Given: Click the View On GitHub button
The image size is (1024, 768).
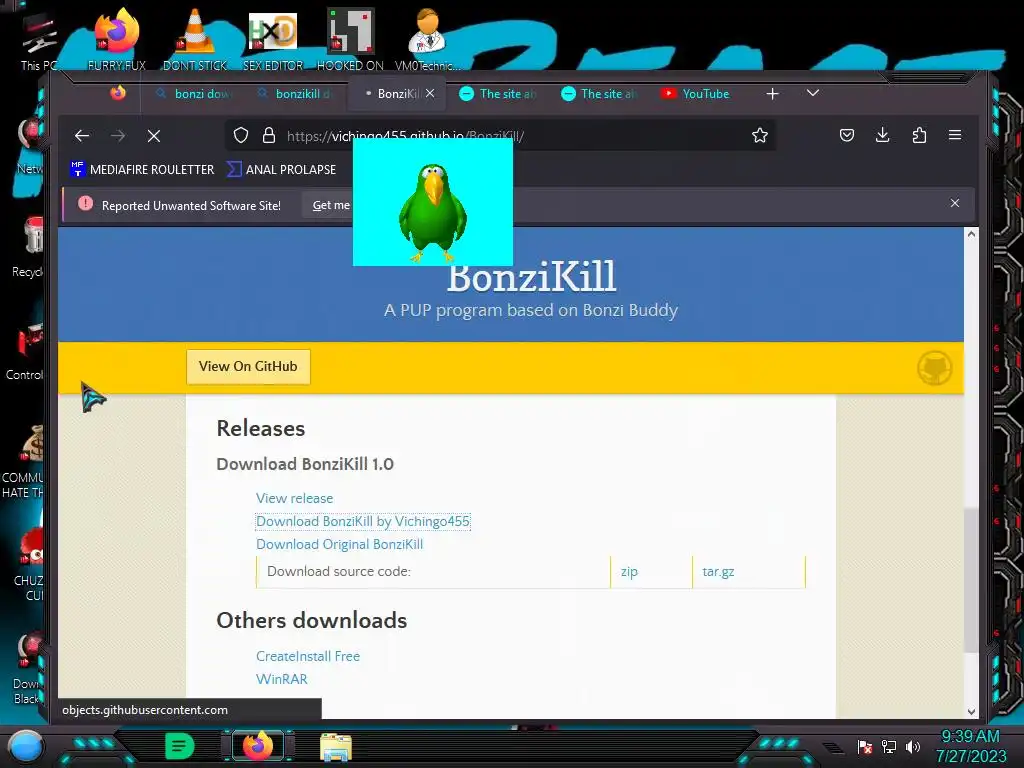Looking at the screenshot, I should pos(248,366).
